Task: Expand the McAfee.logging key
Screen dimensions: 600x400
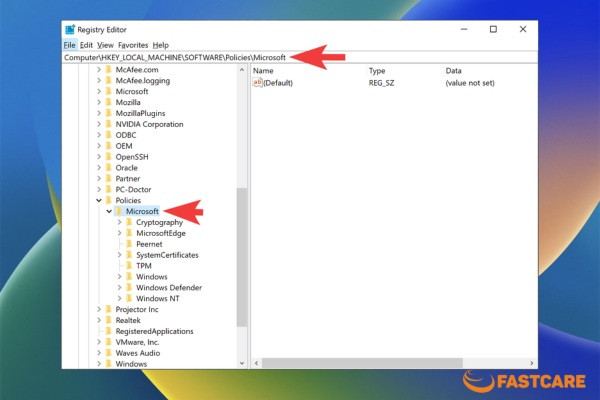Action: pos(99,80)
